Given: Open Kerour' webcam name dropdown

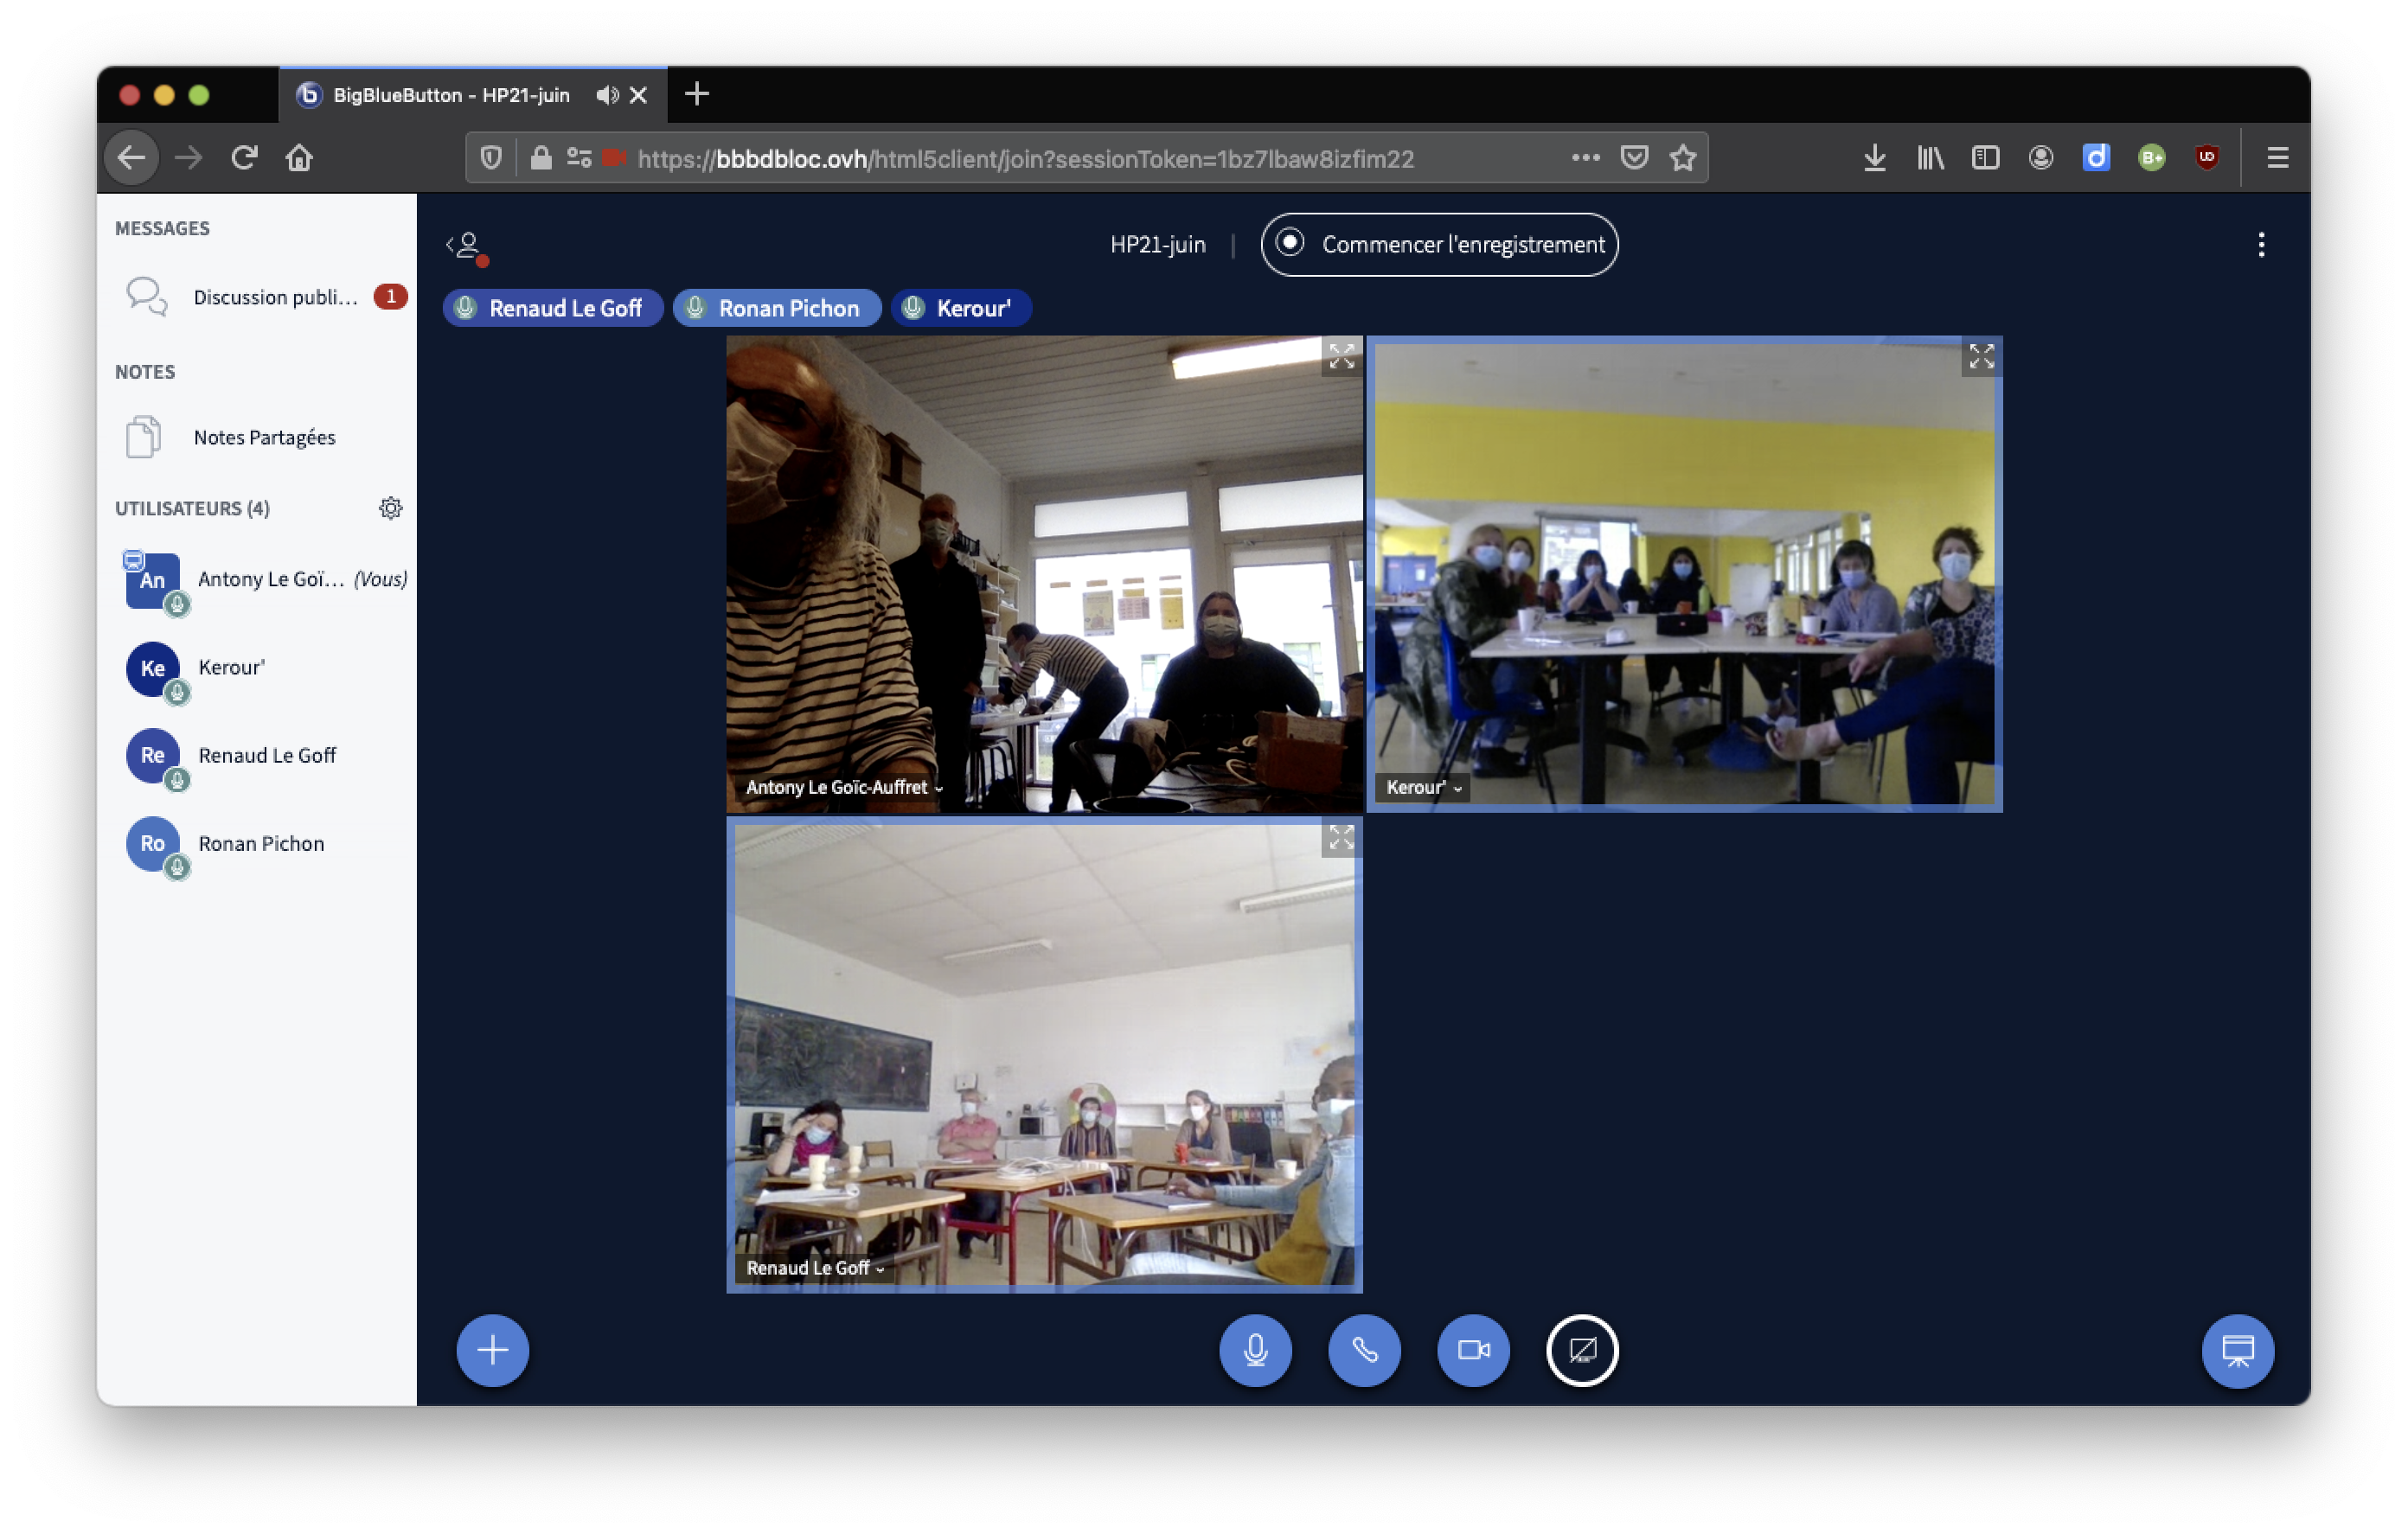Looking at the screenshot, I should 1423,788.
